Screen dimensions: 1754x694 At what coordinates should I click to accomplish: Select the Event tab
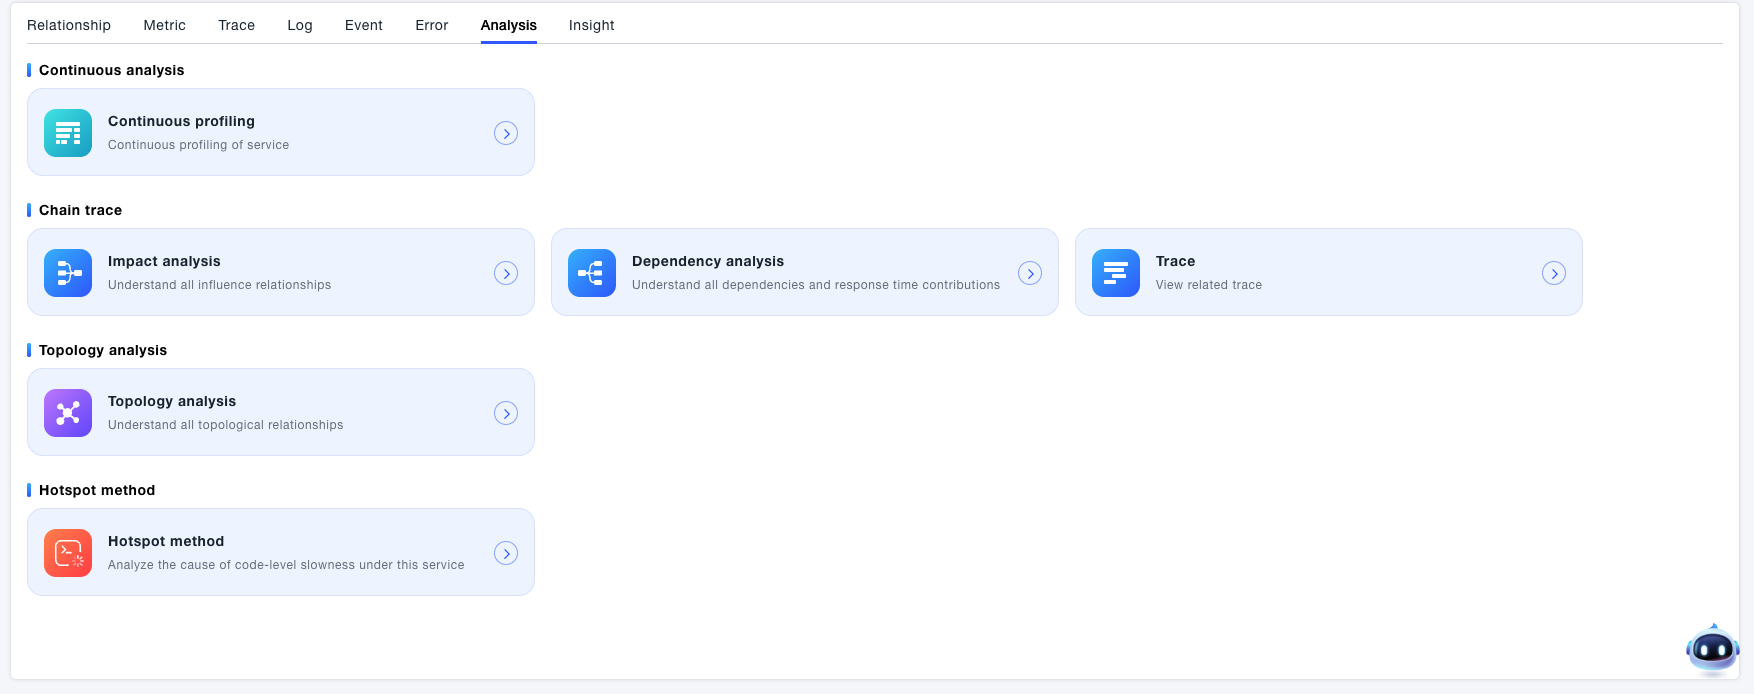click(x=364, y=25)
